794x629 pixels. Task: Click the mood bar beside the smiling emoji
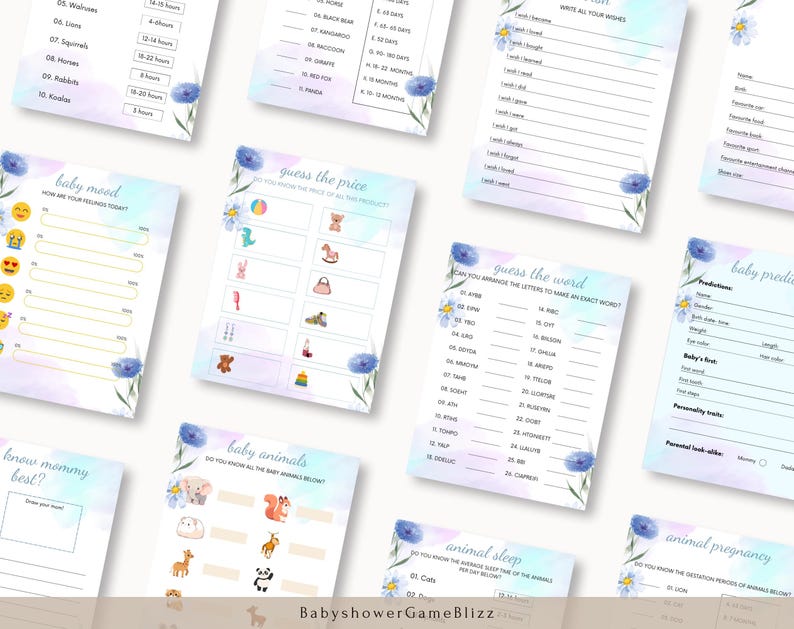[x=94, y=229]
